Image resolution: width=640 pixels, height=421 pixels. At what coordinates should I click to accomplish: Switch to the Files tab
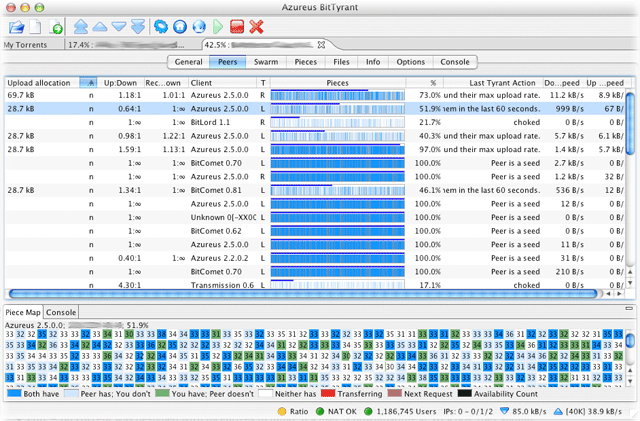(341, 62)
